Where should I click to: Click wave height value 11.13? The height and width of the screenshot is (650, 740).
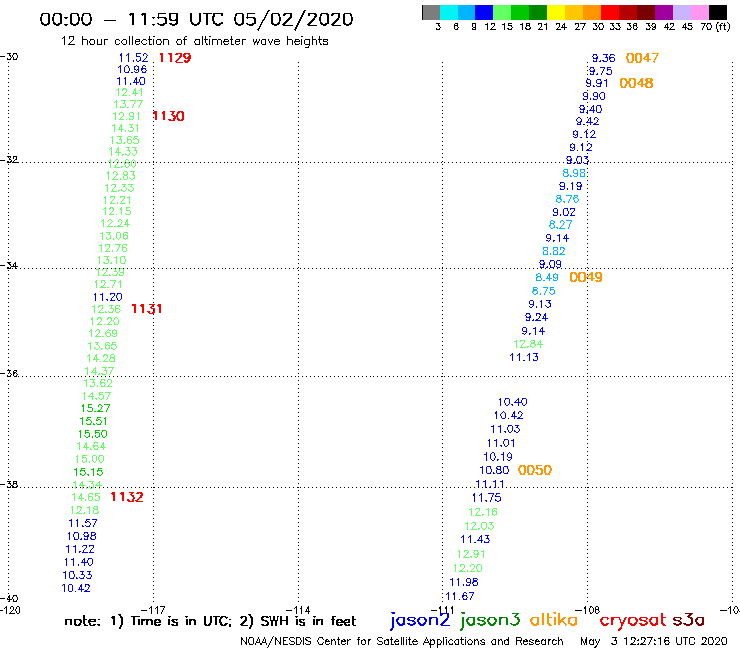pos(524,357)
